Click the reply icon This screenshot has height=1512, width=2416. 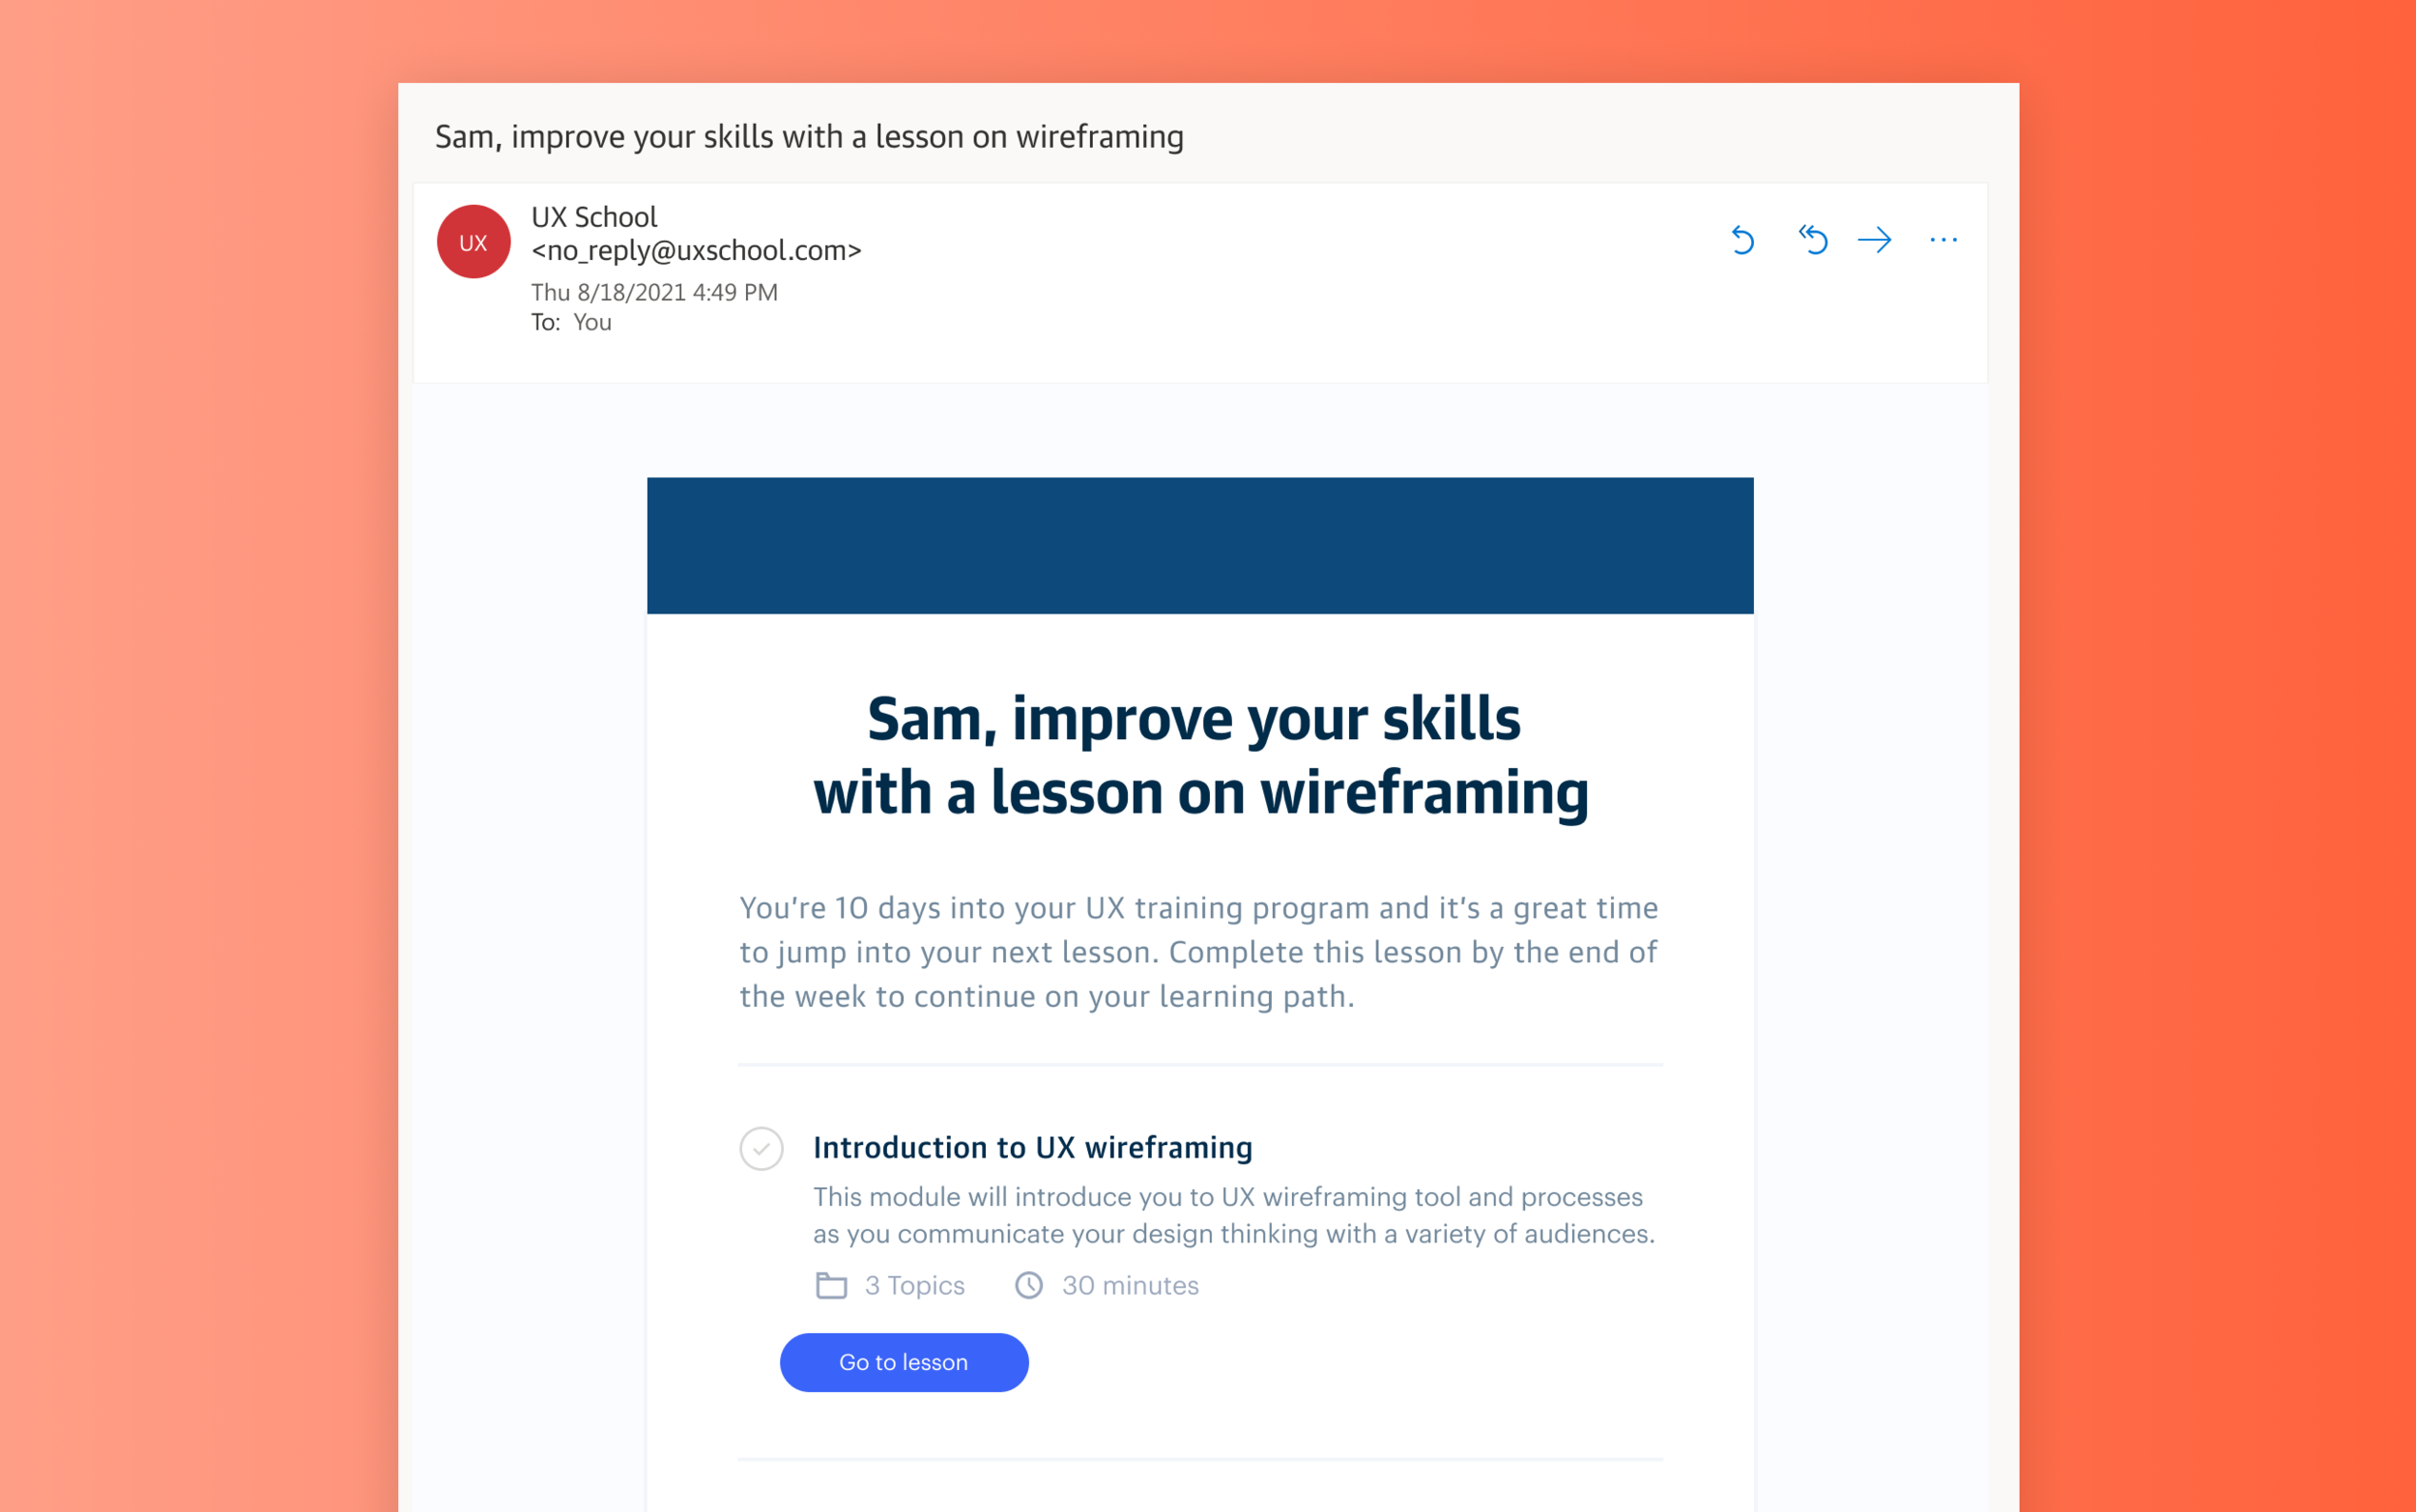[x=1743, y=239]
